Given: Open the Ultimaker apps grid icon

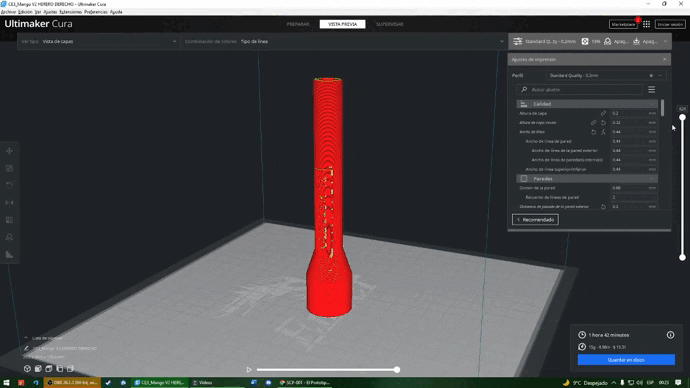Looking at the screenshot, I should pos(646,24).
